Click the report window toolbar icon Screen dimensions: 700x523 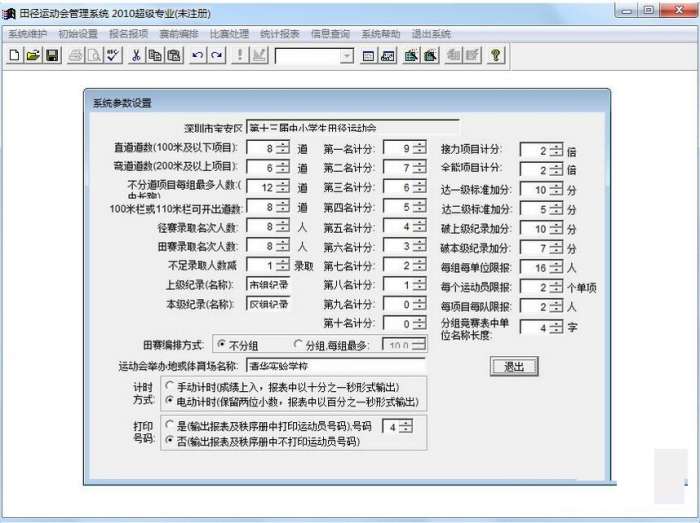(x=388, y=55)
